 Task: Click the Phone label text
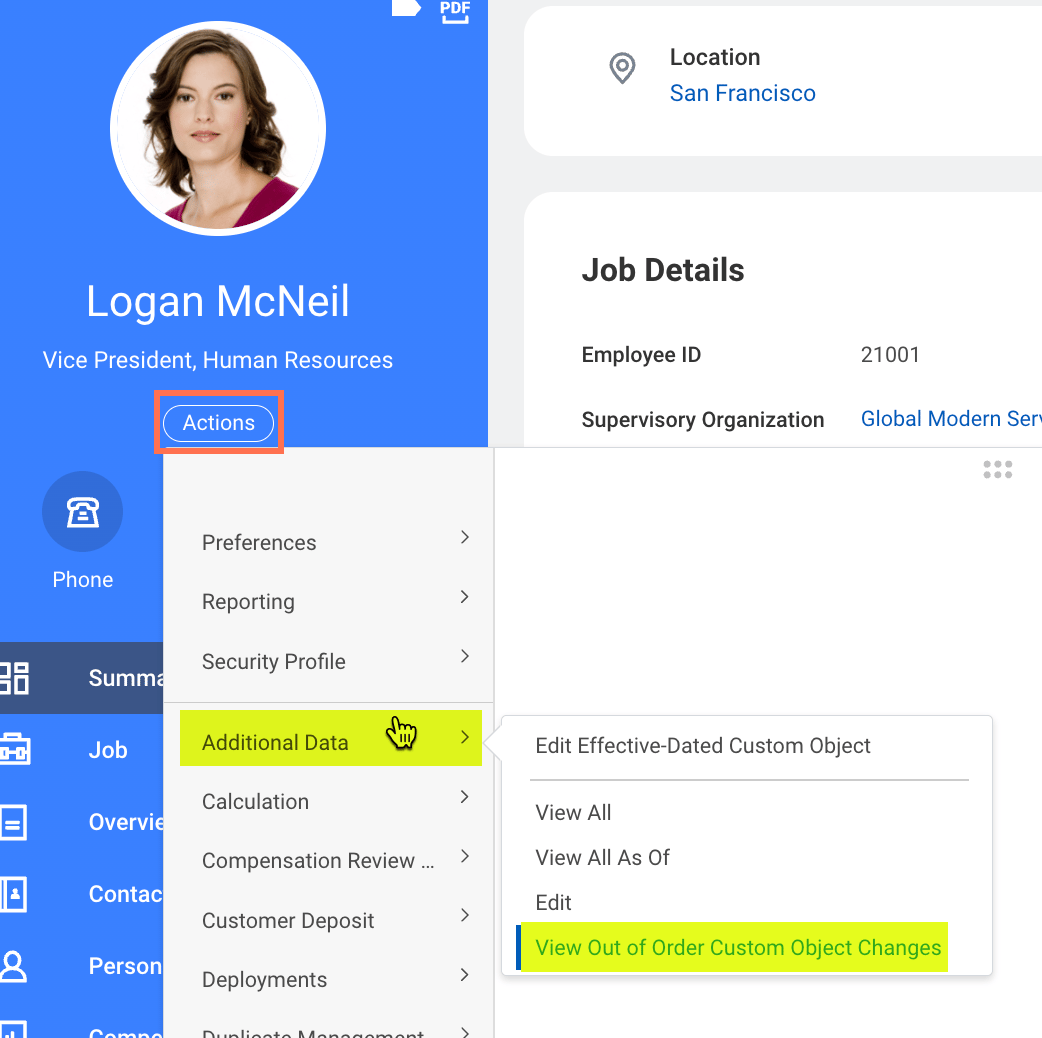tap(82, 579)
